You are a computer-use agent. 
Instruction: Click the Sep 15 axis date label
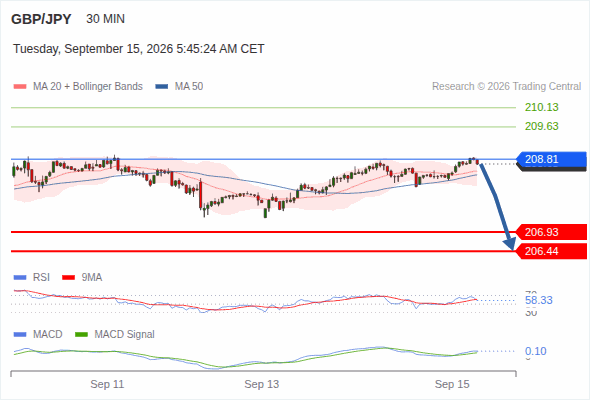[452, 384]
